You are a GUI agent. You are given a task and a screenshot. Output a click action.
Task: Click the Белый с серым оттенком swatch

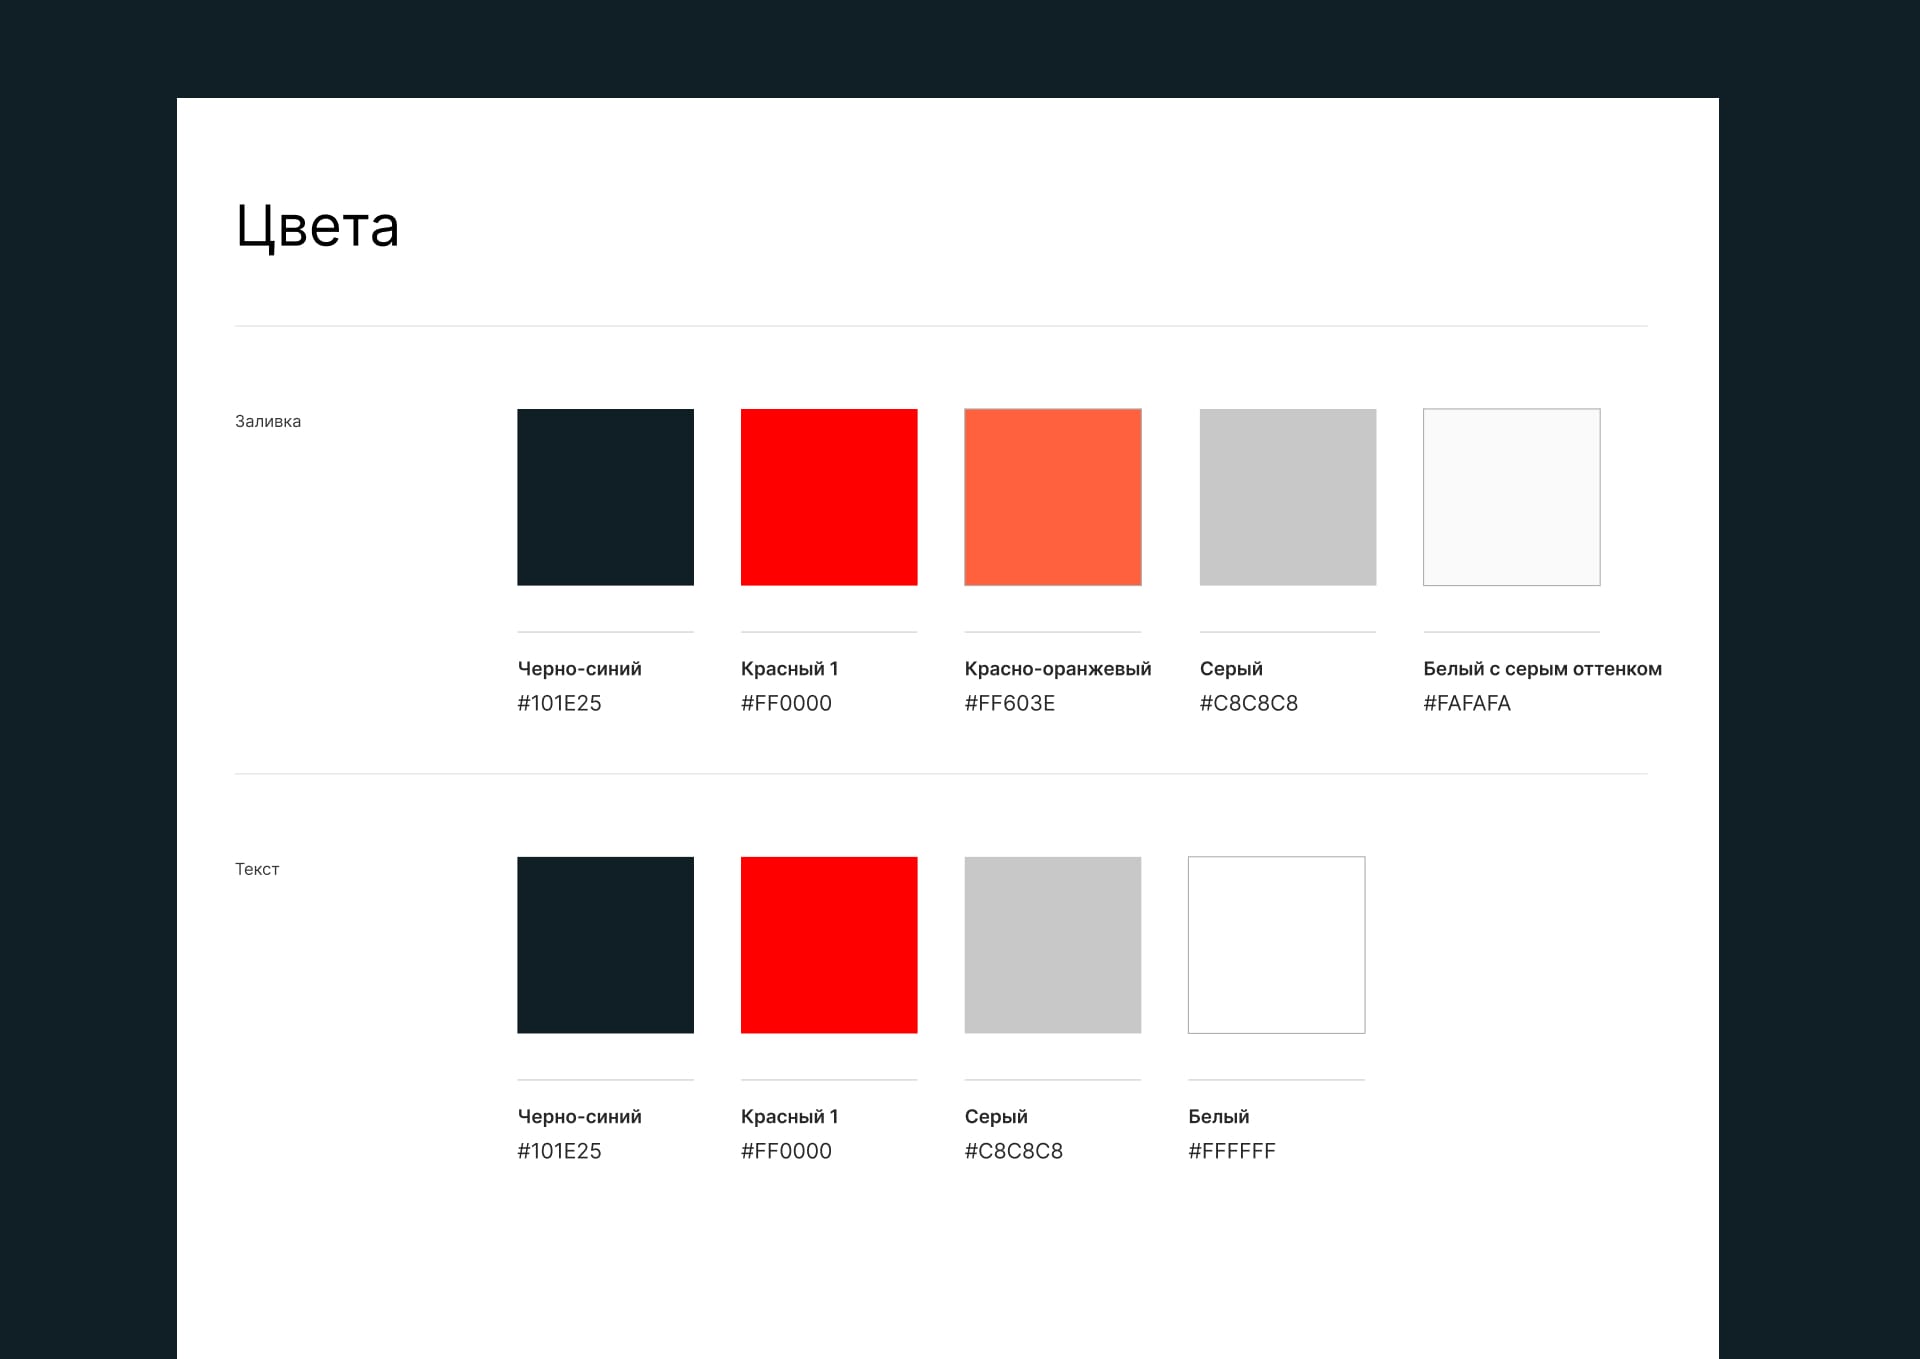[x=1512, y=497]
